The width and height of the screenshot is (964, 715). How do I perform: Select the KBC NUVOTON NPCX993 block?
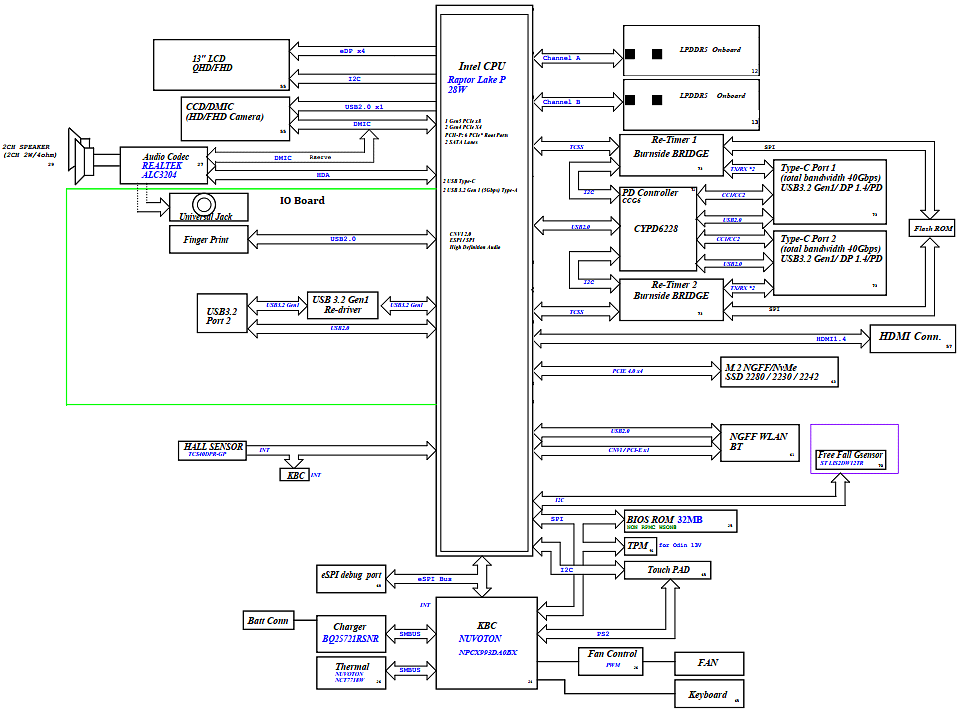click(487, 643)
